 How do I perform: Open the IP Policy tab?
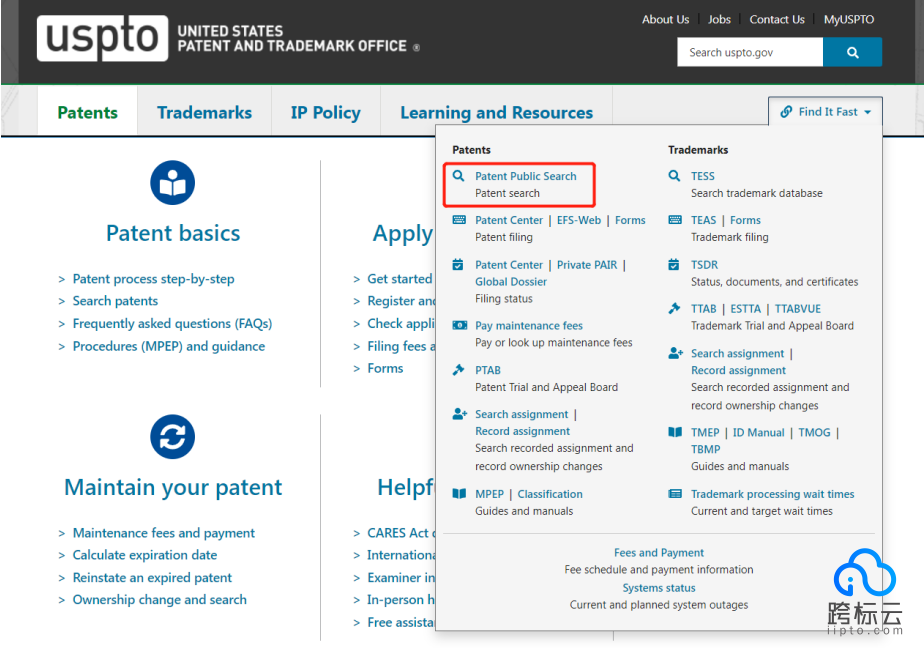point(325,112)
